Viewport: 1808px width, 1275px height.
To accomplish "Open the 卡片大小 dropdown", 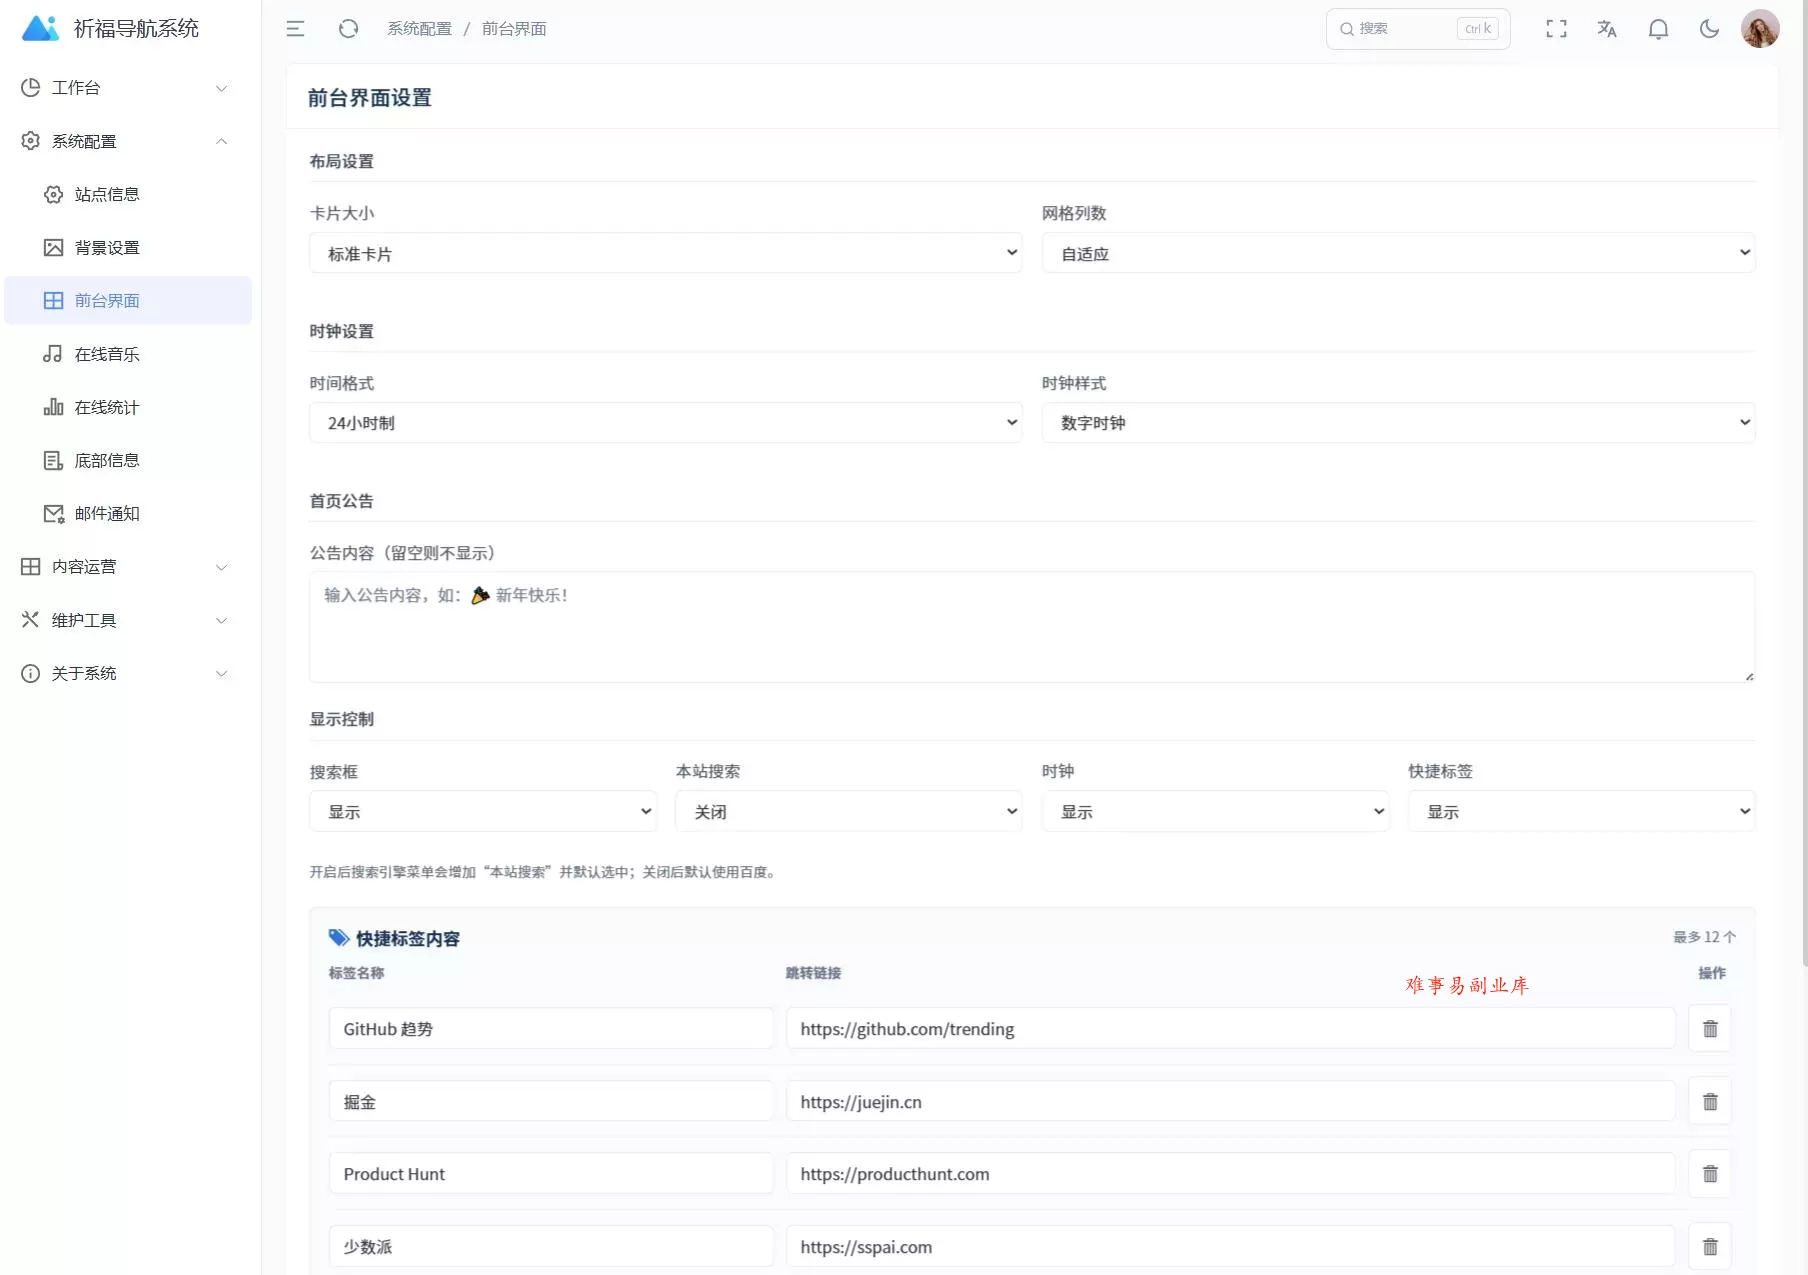I will [x=666, y=253].
